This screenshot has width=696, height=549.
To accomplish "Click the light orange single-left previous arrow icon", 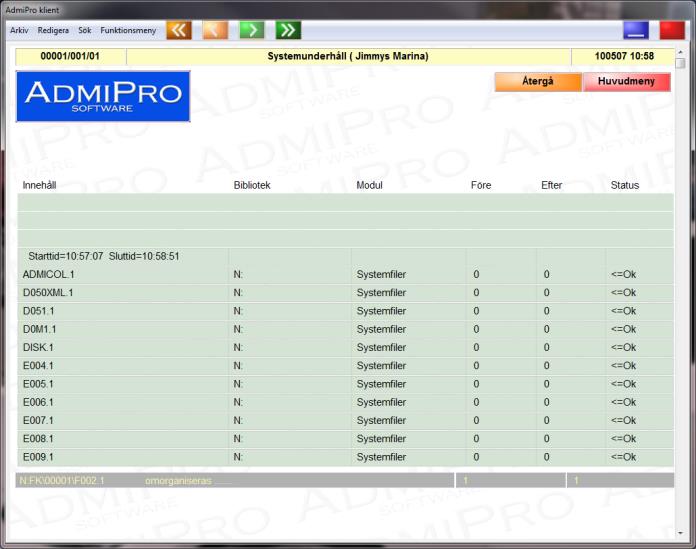I will 215,30.
